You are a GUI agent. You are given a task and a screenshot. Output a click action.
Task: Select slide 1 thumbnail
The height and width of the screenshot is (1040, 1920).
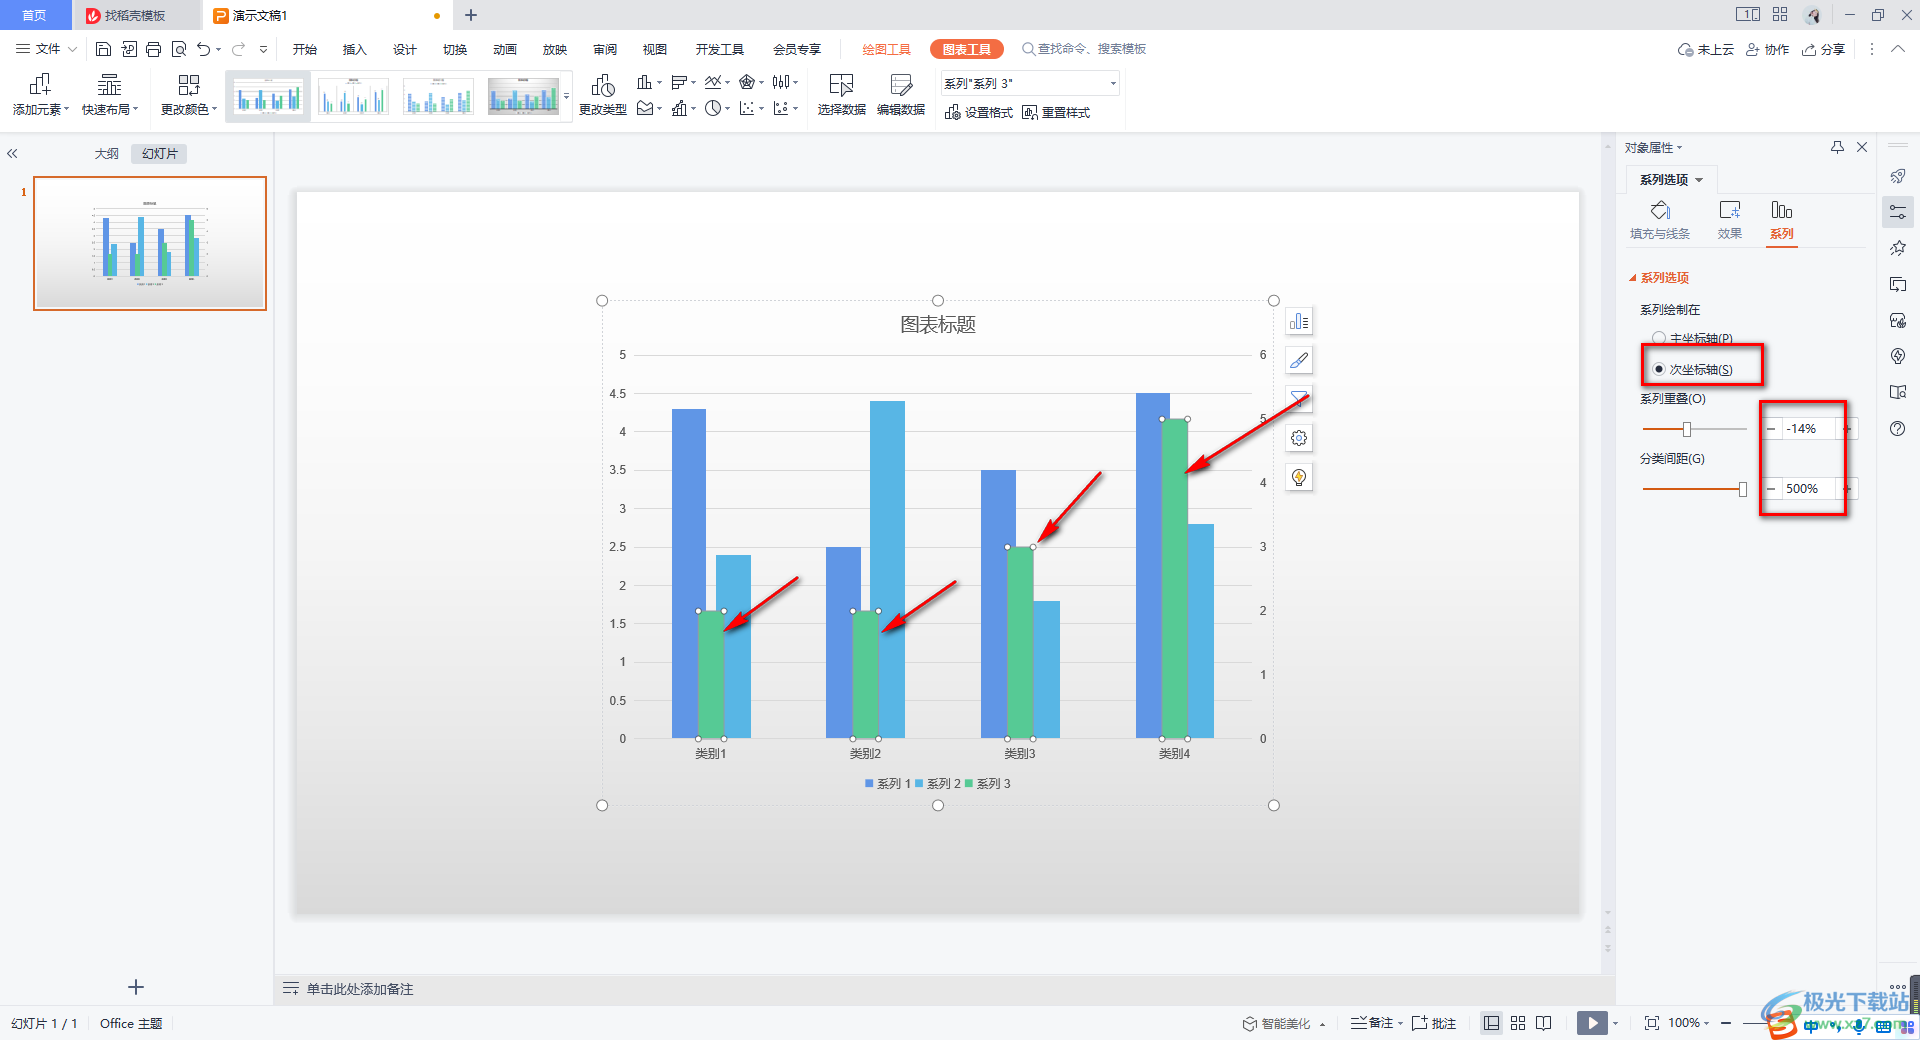pos(150,243)
